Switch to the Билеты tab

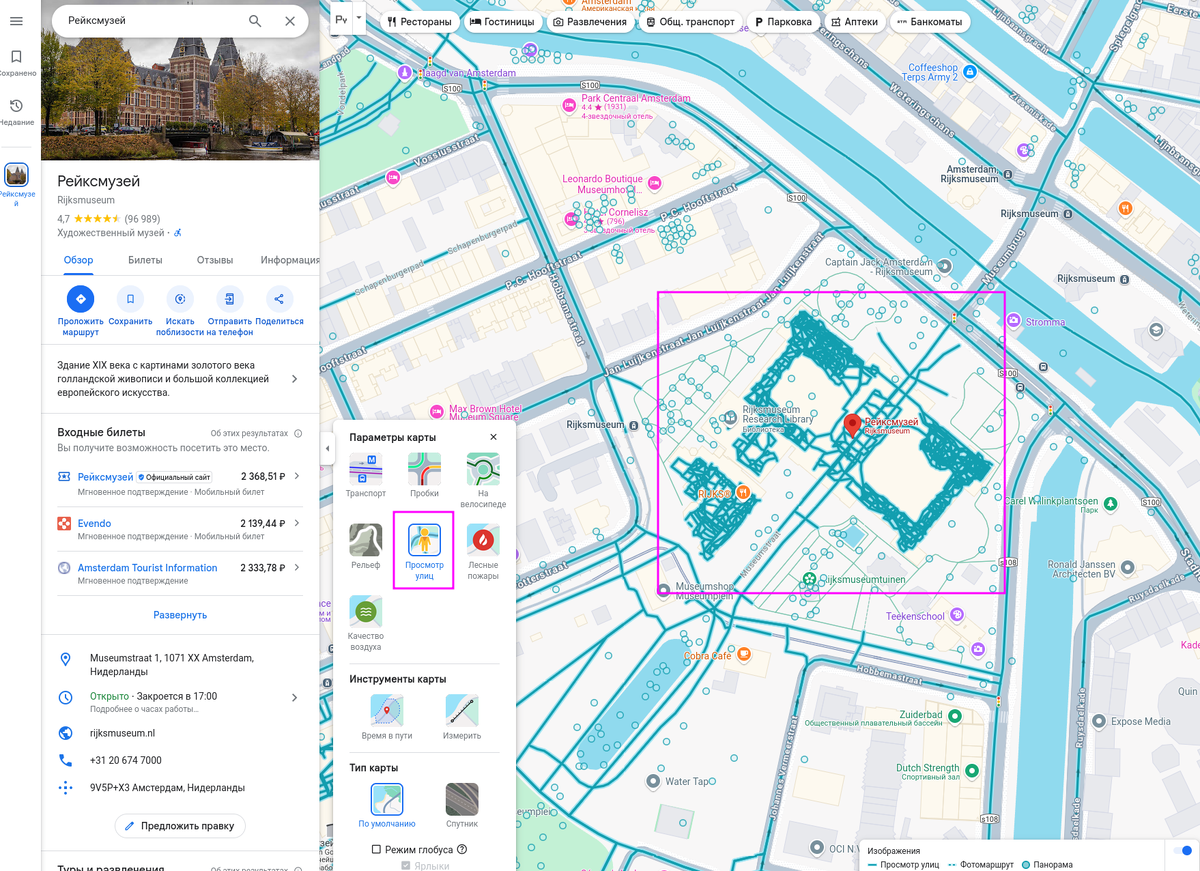click(145, 260)
